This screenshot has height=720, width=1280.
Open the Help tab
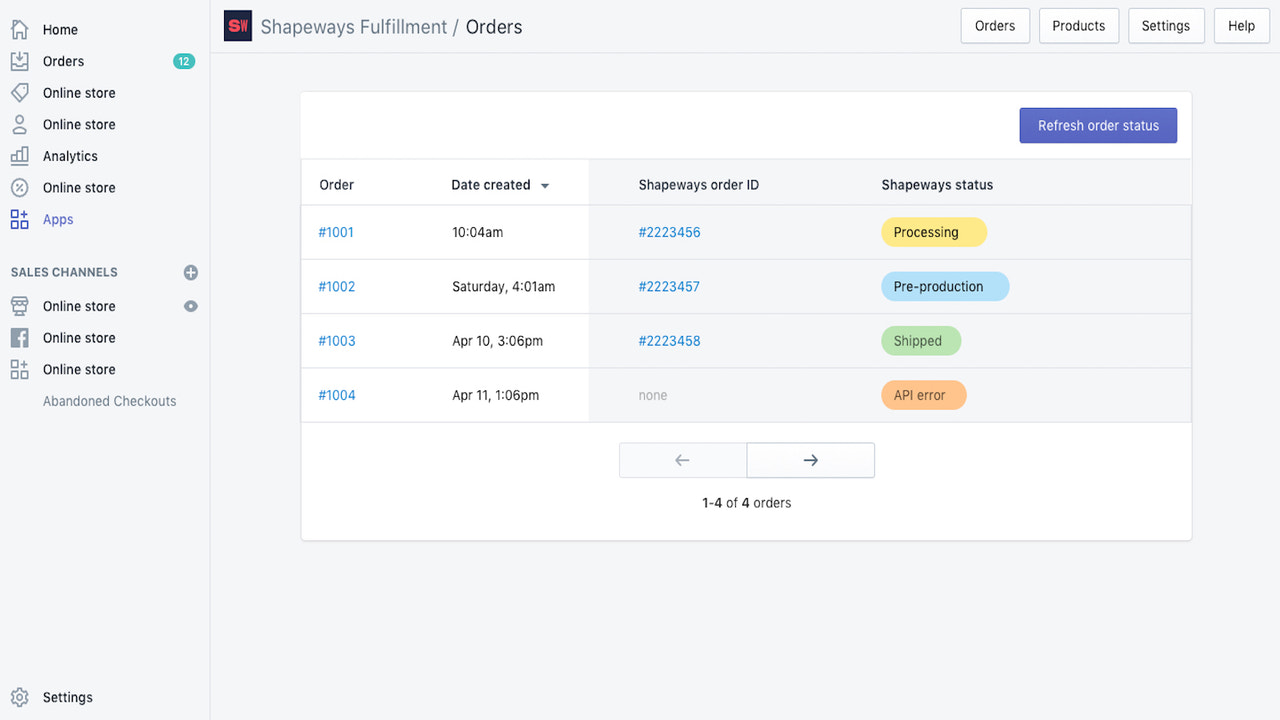[1241, 25]
